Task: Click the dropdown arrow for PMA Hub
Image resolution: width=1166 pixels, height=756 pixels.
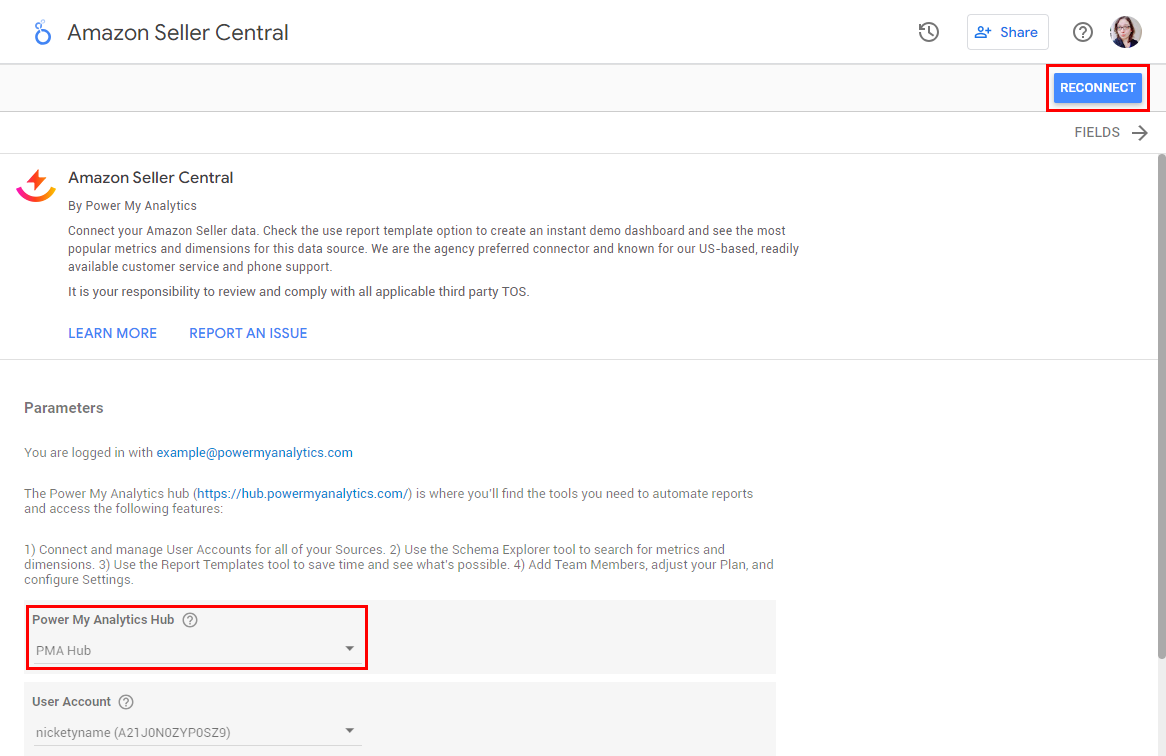Action: pos(350,649)
